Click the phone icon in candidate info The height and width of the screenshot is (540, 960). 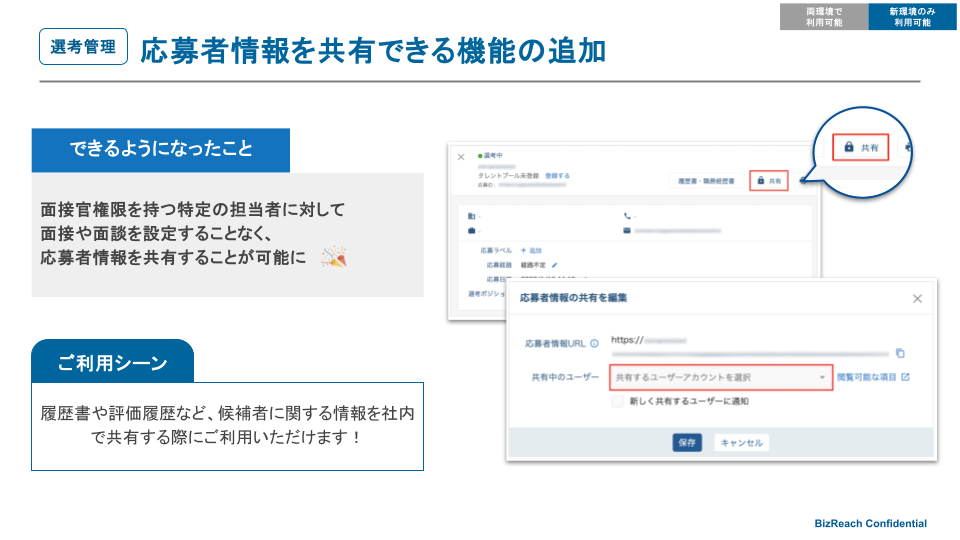pyautogui.click(x=627, y=216)
